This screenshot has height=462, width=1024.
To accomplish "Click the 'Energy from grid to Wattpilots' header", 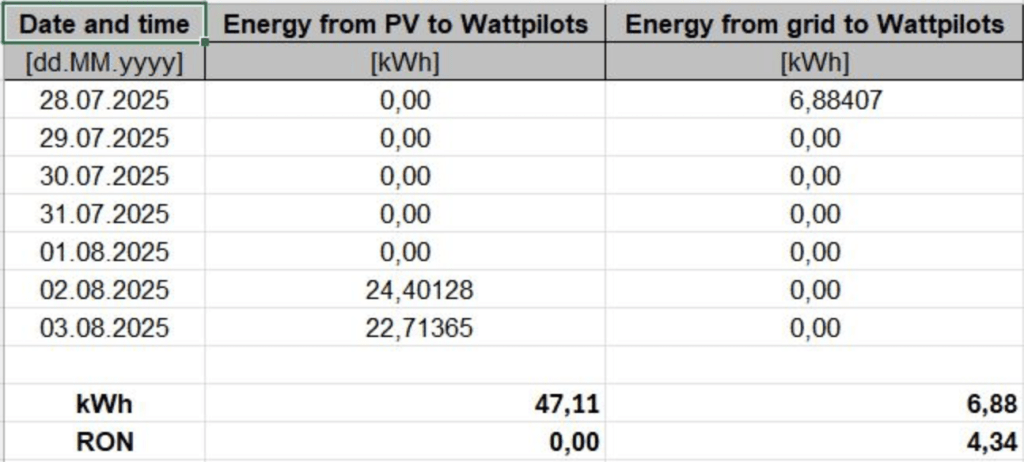I will (814, 24).
